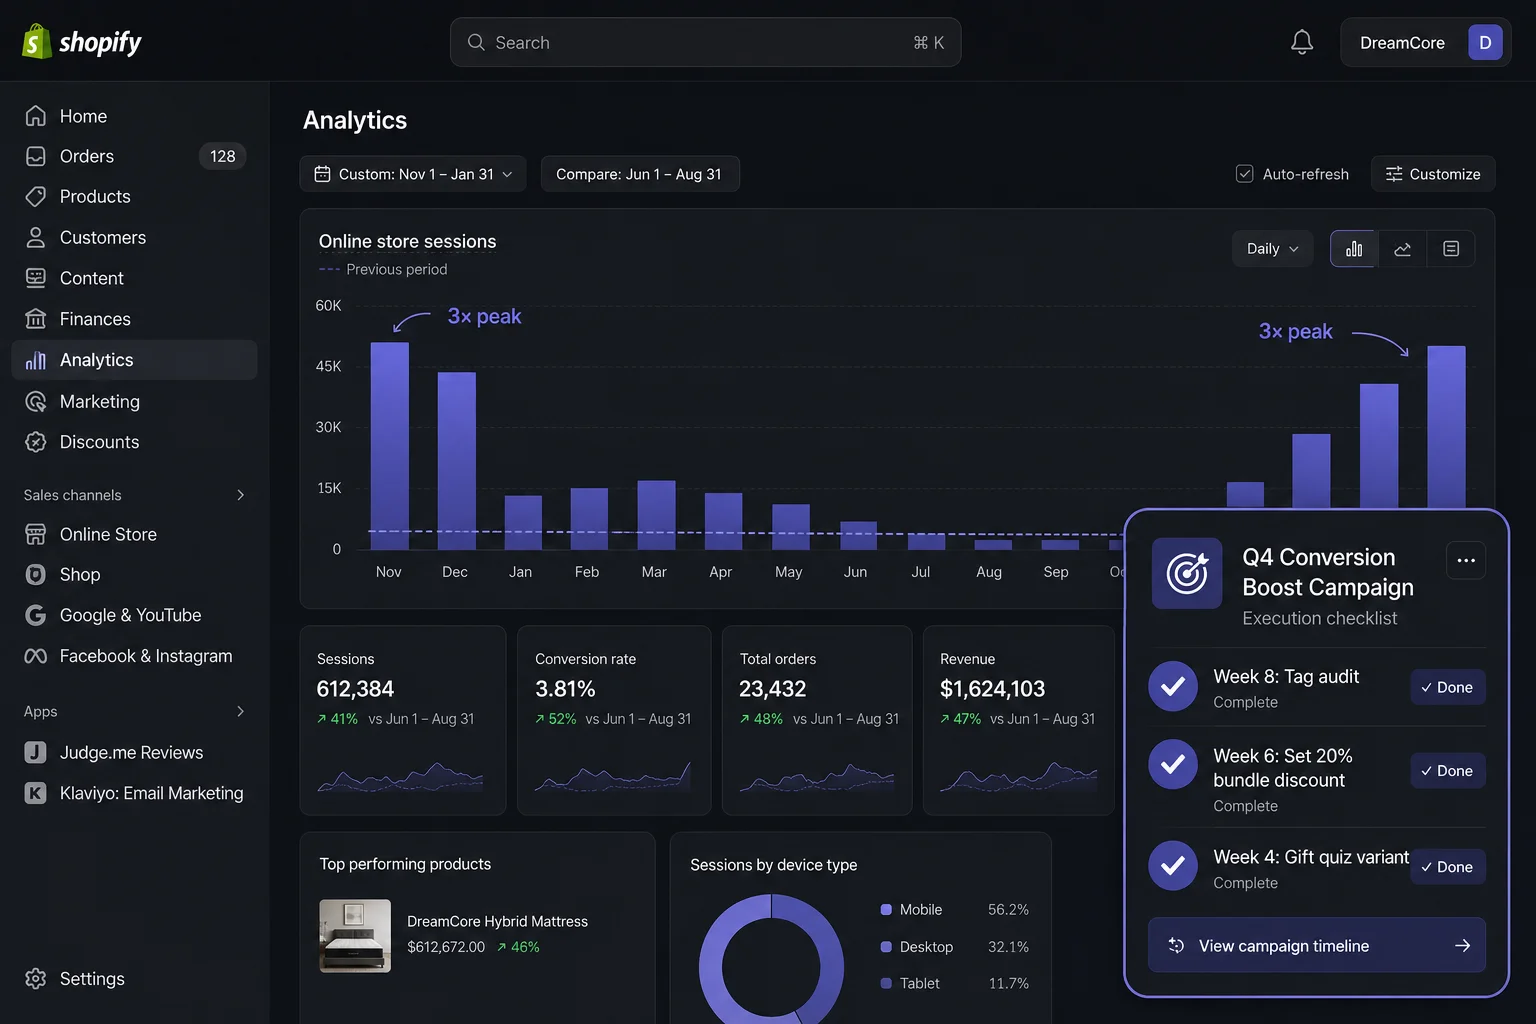Screen dimensions: 1536x1024
Task: Click the Finances bank icon
Action: pyautogui.click(x=36, y=319)
